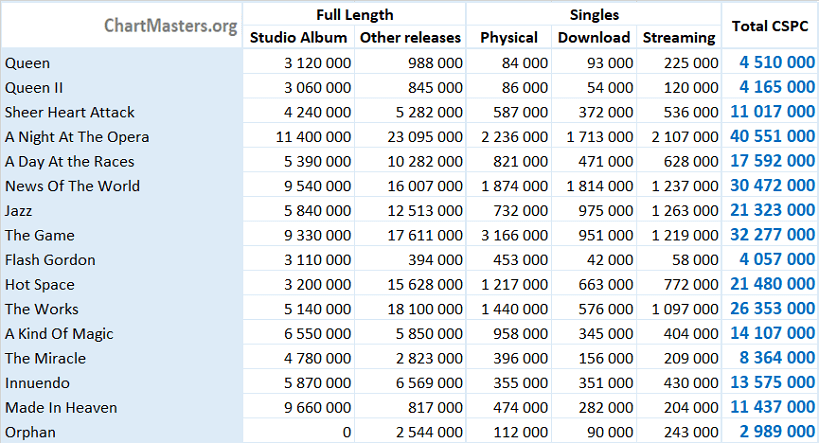Select the Singles group header
The height and width of the screenshot is (443, 819).
pos(594,15)
